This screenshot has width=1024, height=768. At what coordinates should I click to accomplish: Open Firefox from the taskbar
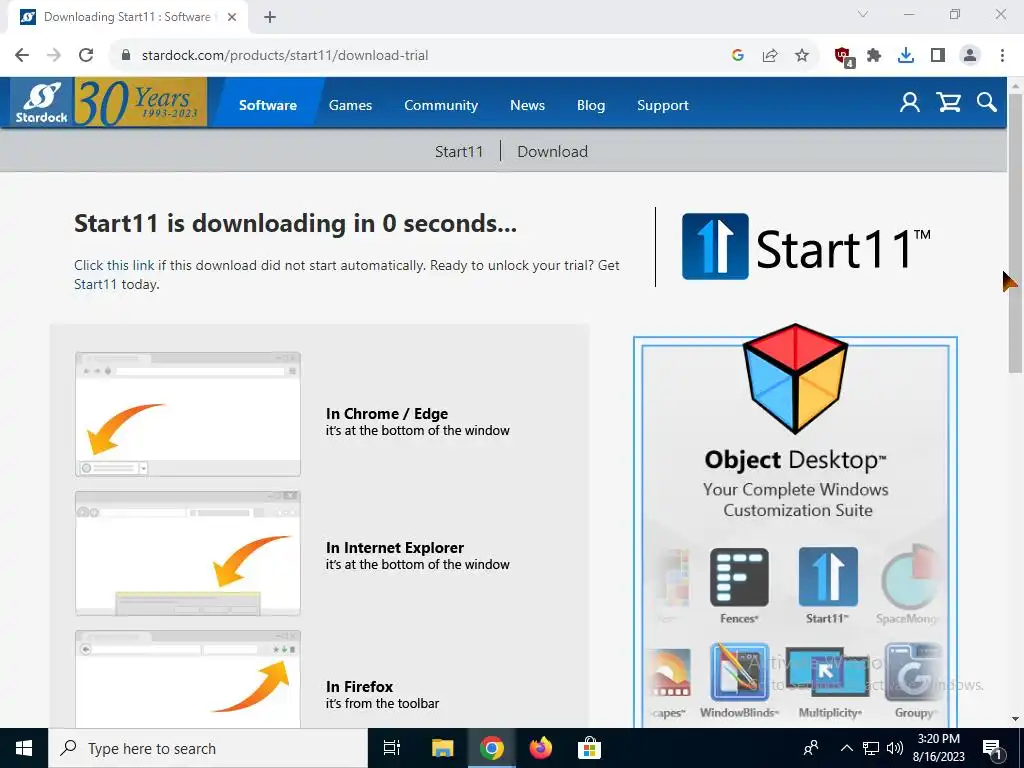click(x=540, y=748)
